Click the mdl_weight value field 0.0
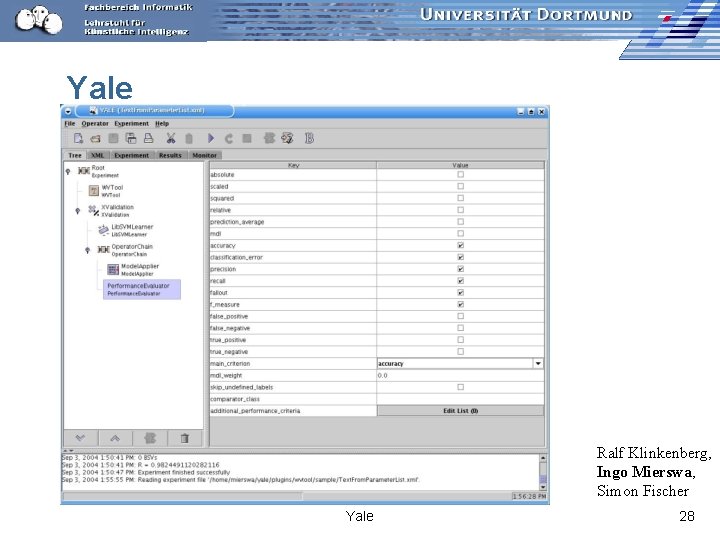 (460, 375)
